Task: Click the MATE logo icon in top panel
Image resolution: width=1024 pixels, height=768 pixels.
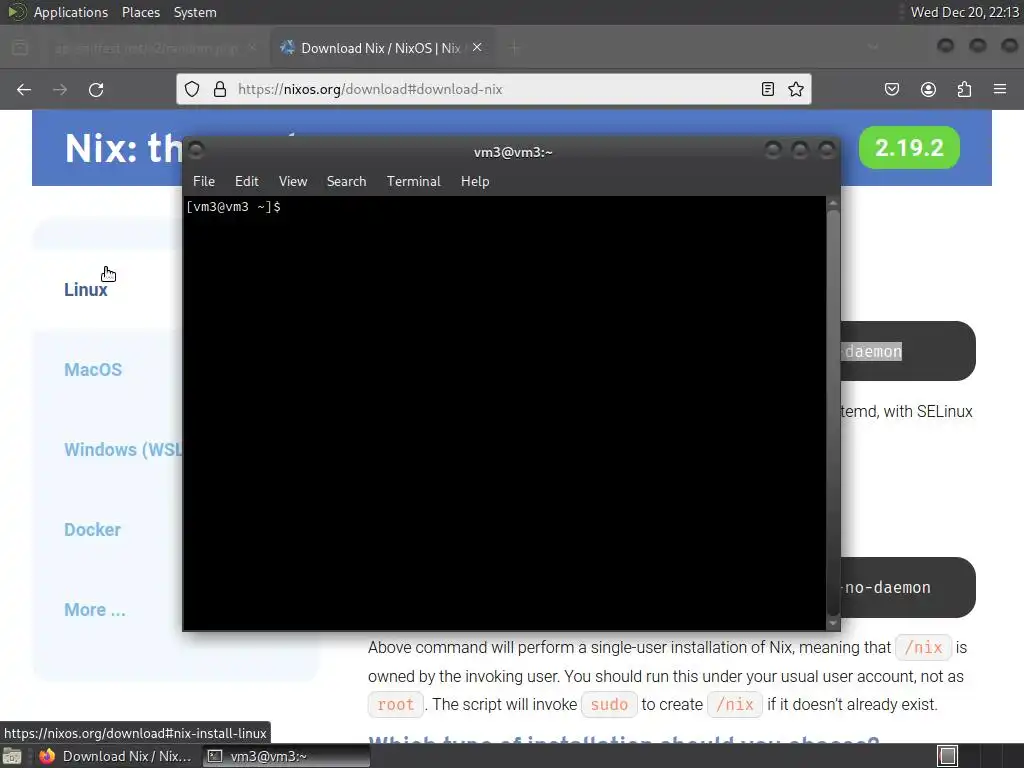Action: tap(16, 12)
